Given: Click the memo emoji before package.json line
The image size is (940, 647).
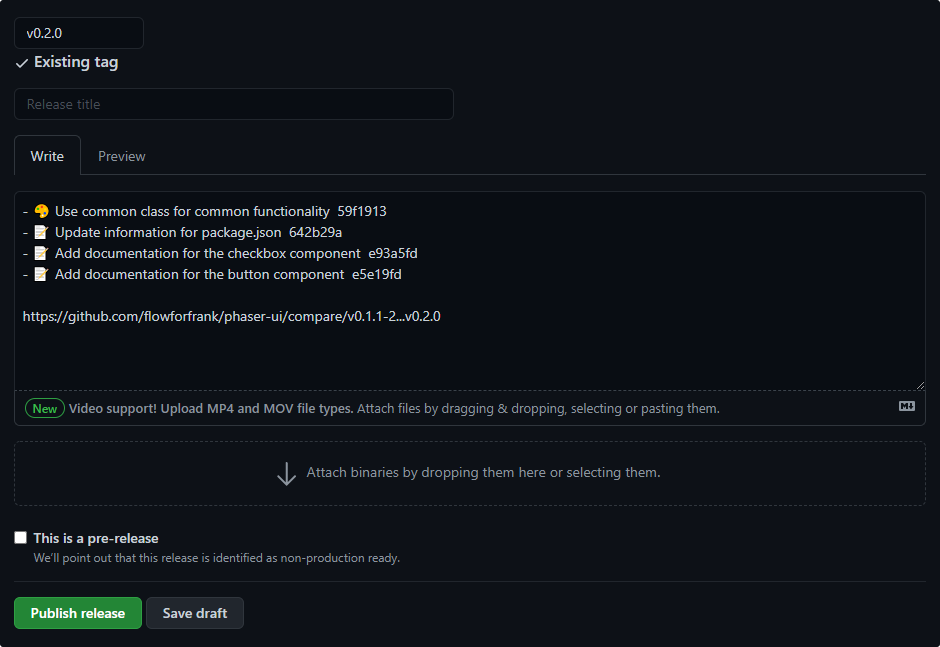Looking at the screenshot, I should 41,232.
